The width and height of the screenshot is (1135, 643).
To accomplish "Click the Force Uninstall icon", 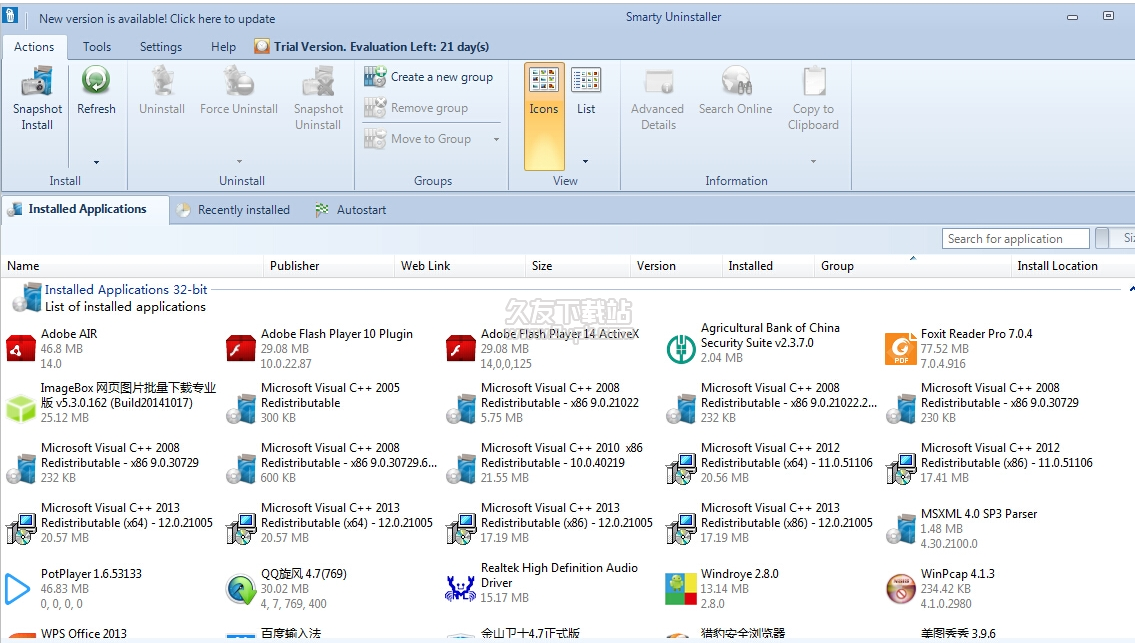I will pos(239,81).
